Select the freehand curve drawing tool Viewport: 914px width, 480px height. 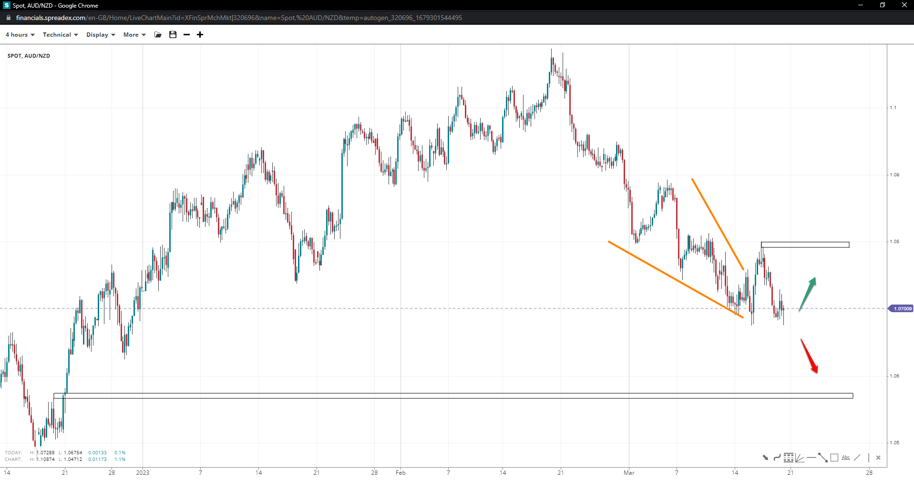(x=777, y=458)
